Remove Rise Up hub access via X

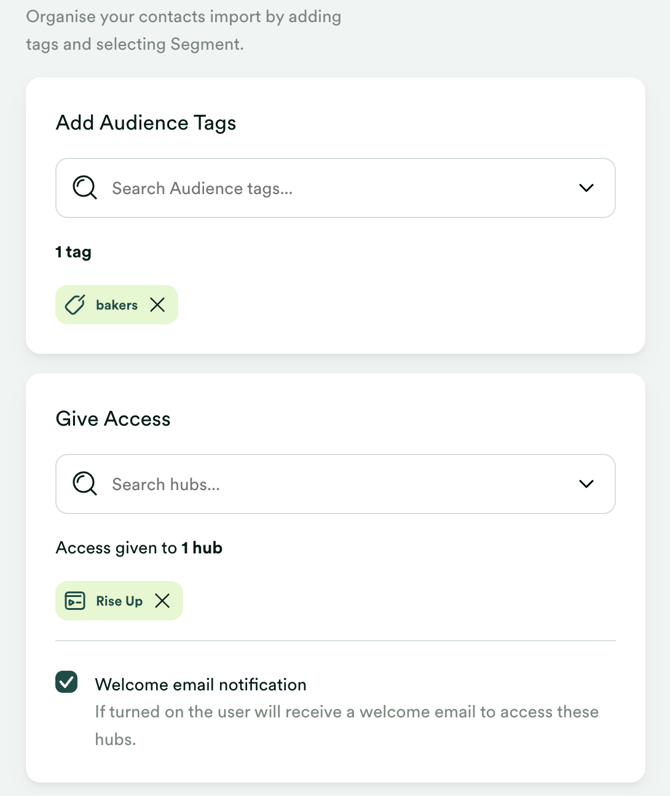162,601
